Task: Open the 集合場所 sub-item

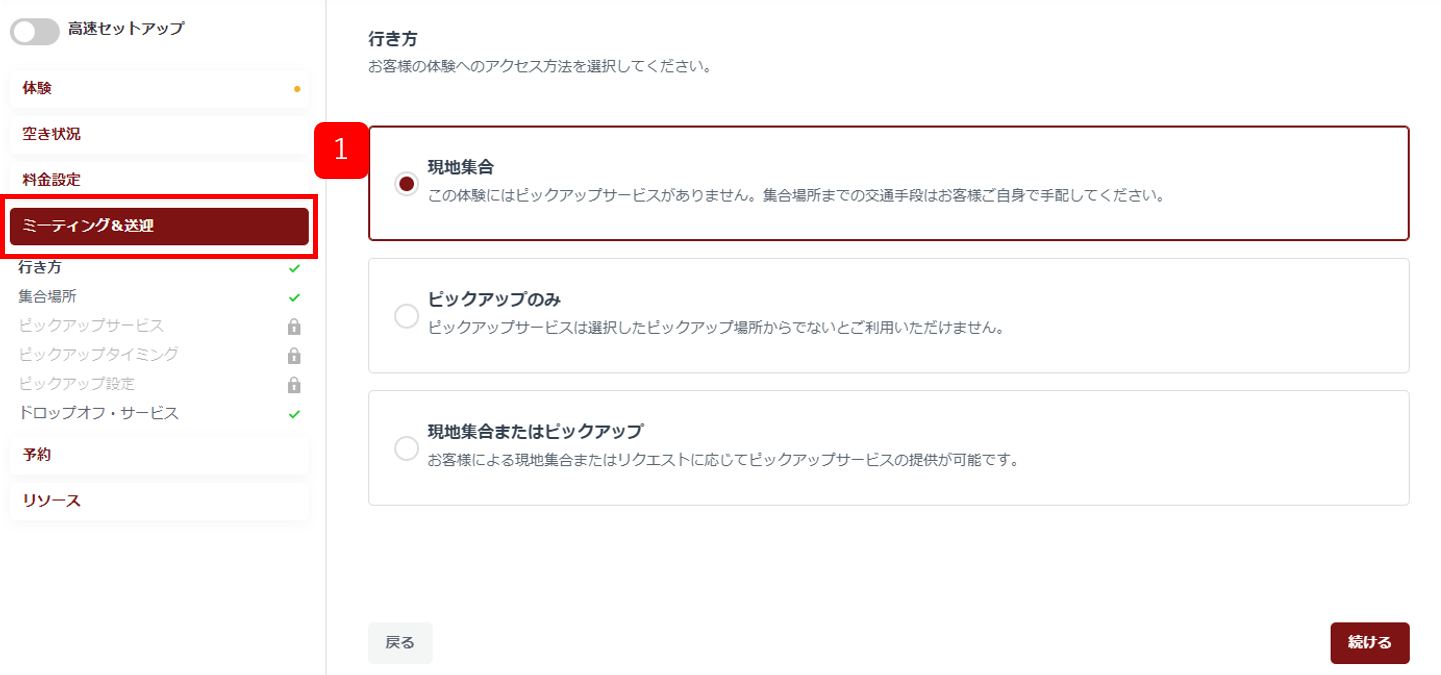Action: (48, 297)
